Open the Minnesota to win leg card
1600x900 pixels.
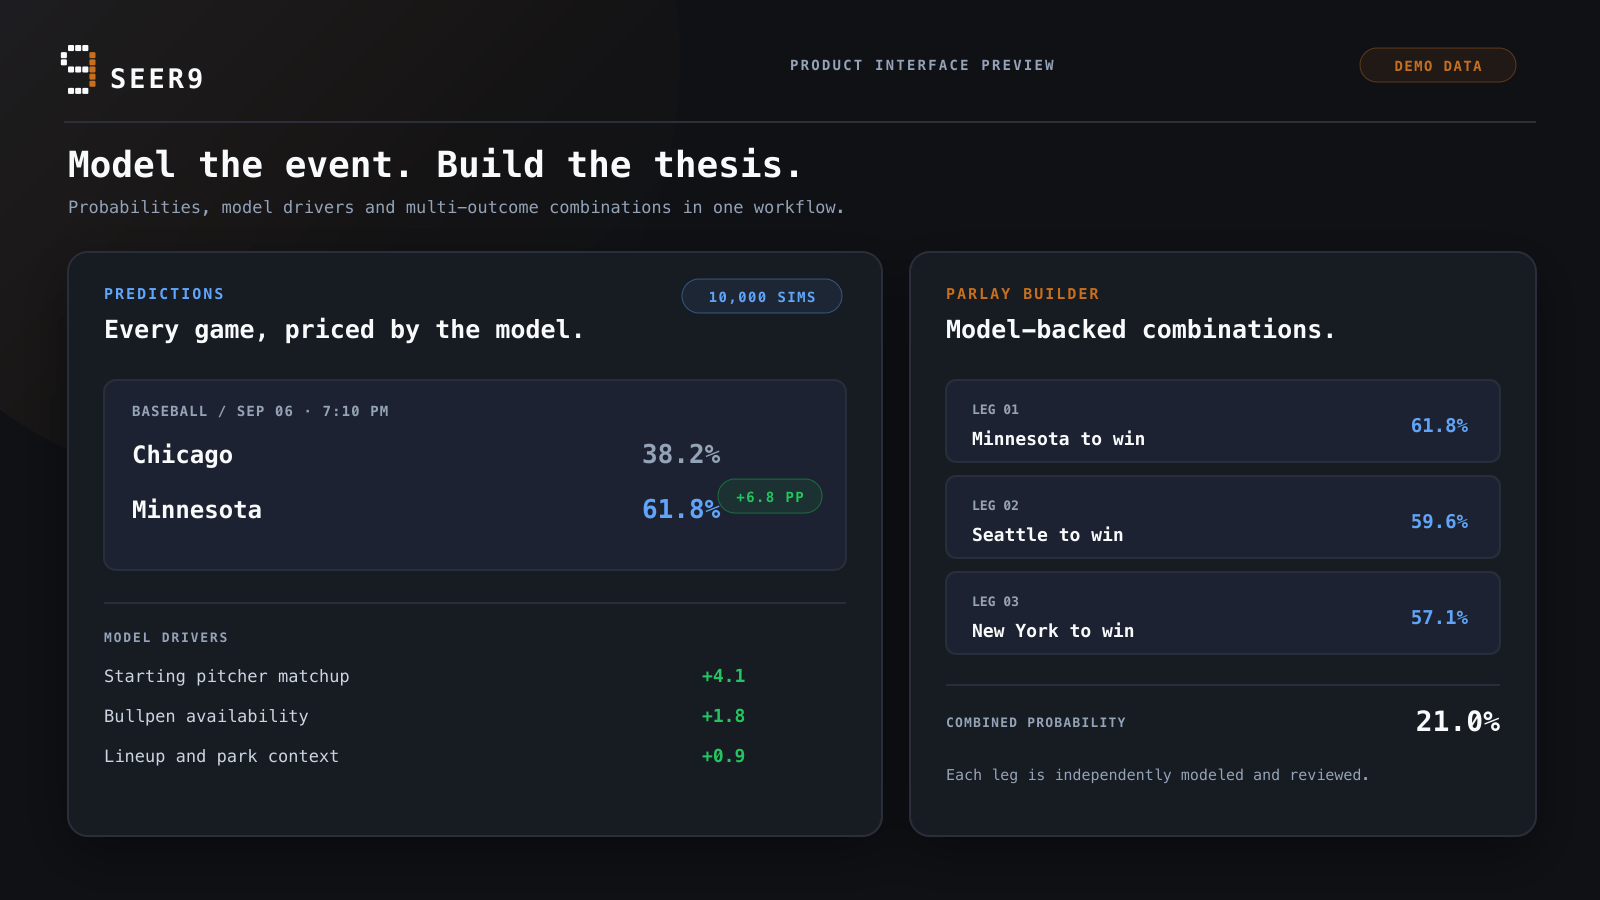(1223, 421)
